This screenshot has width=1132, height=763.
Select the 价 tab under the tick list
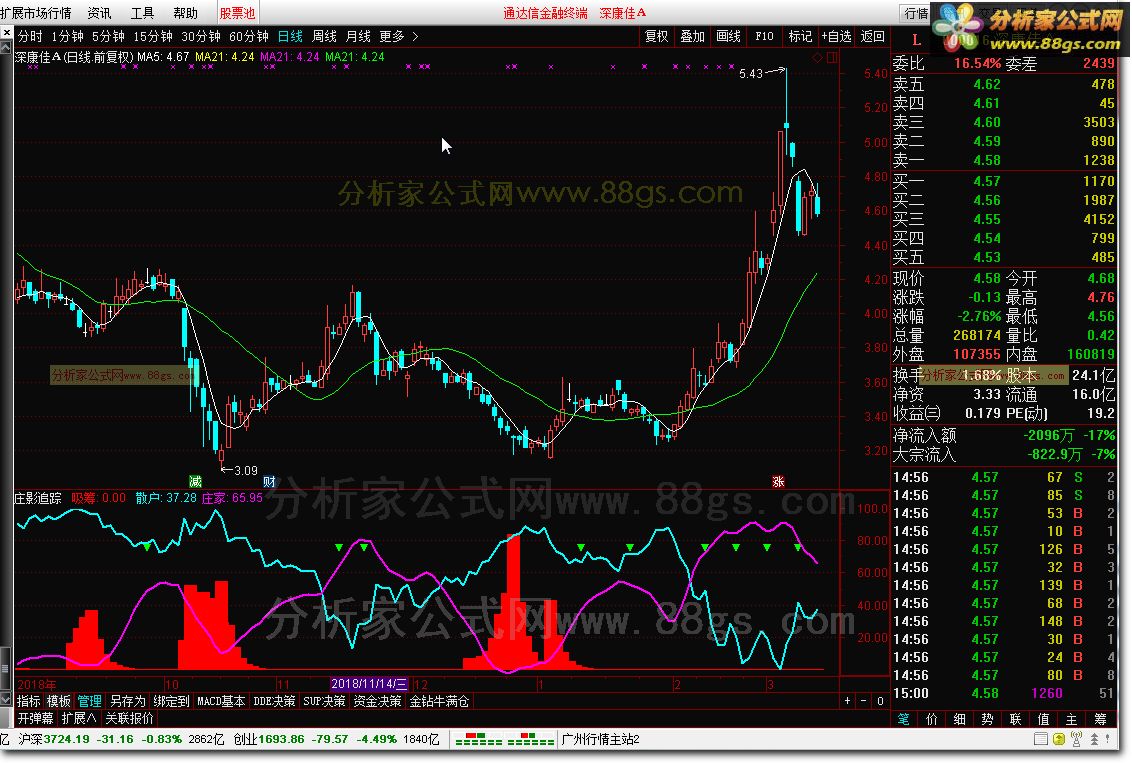click(x=931, y=719)
